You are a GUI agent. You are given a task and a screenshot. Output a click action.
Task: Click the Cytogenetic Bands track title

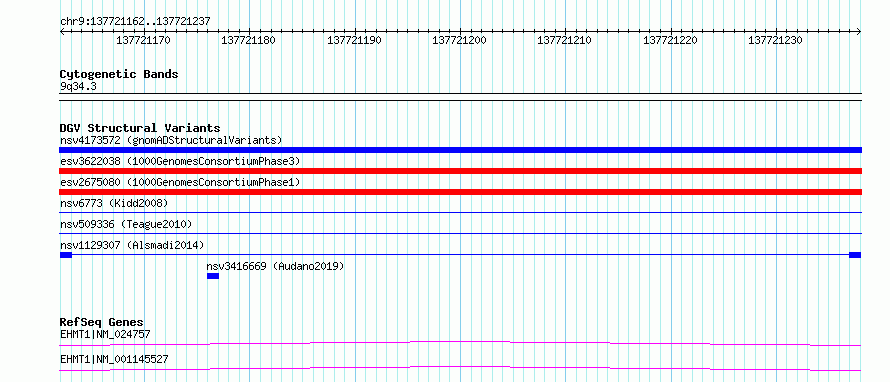pos(119,74)
